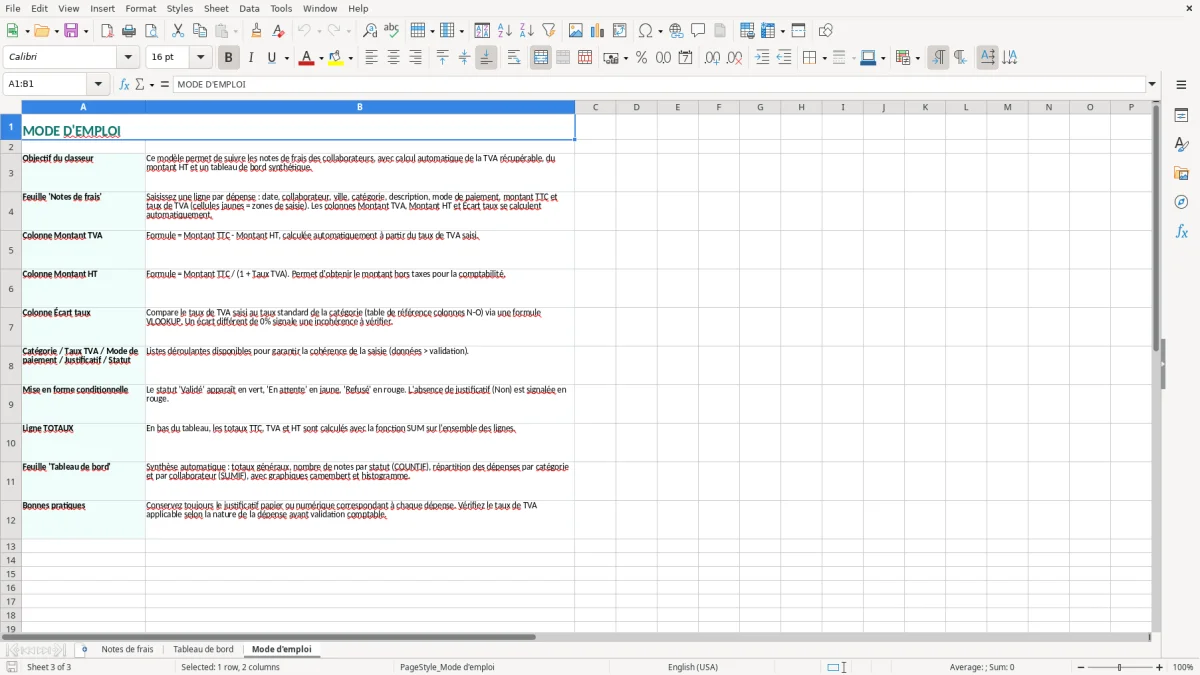
Task: Switch to 'Notes de frais' sheet tab
Action: tap(127, 649)
